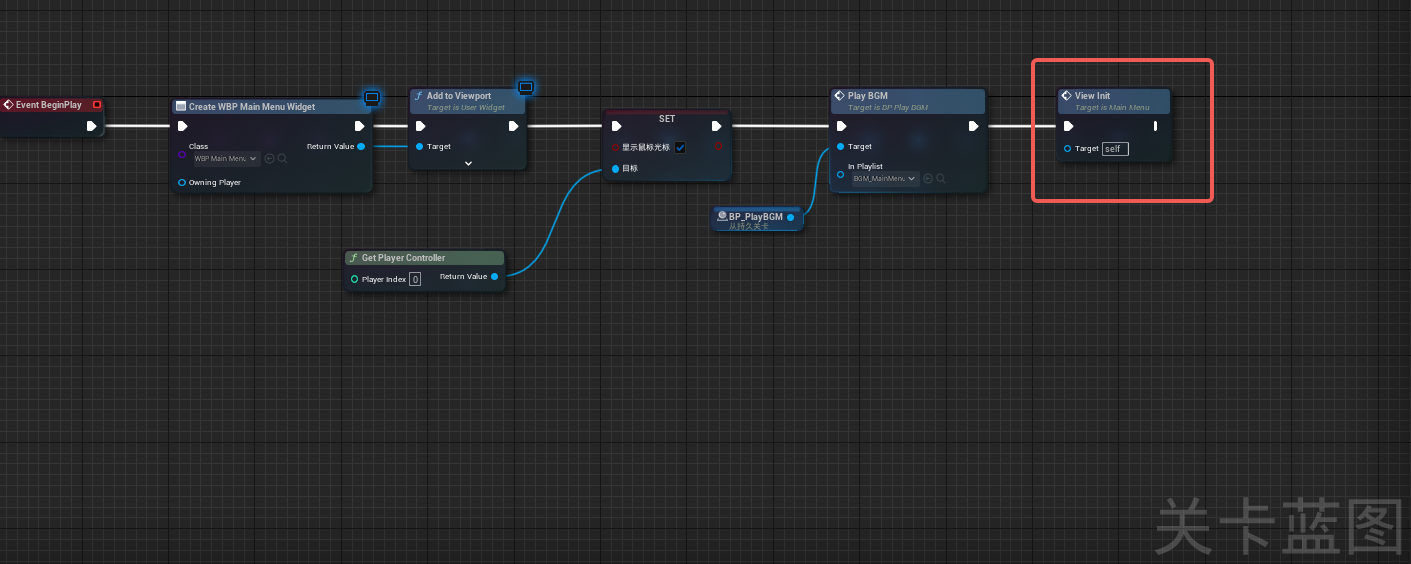Viewport: 1411px width, 564px height.
Task: Click the exec output pin of Play BGM
Action: coord(973,126)
